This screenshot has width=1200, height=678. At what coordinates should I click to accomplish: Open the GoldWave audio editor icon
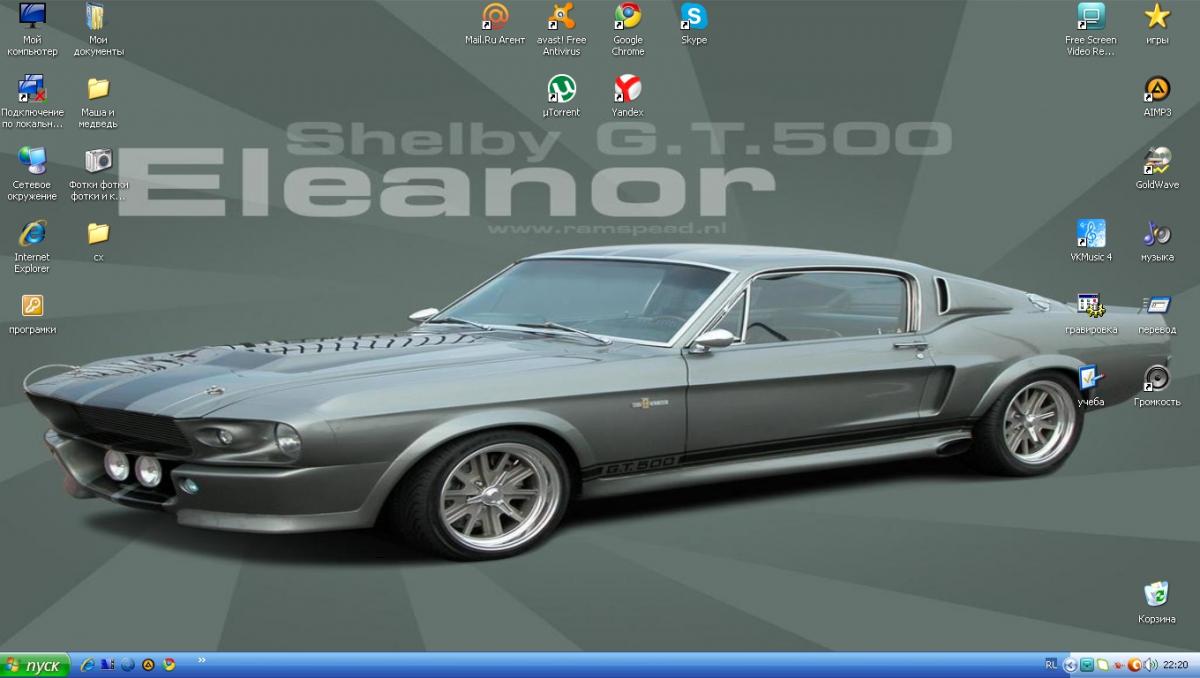point(1157,161)
